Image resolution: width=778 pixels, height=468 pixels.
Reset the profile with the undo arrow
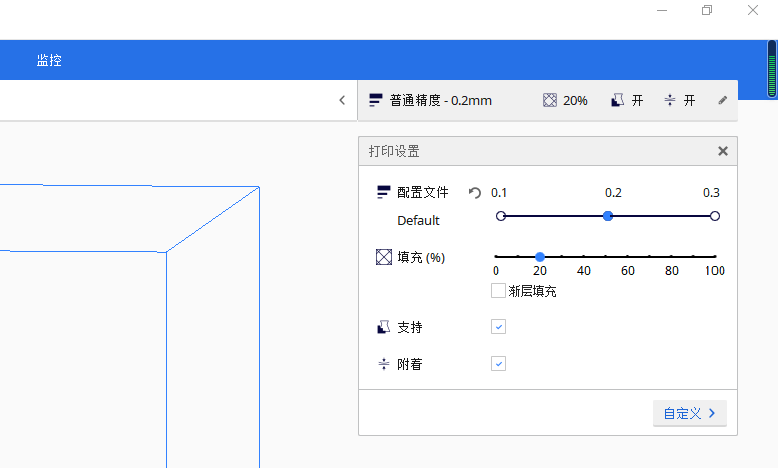[475, 193]
